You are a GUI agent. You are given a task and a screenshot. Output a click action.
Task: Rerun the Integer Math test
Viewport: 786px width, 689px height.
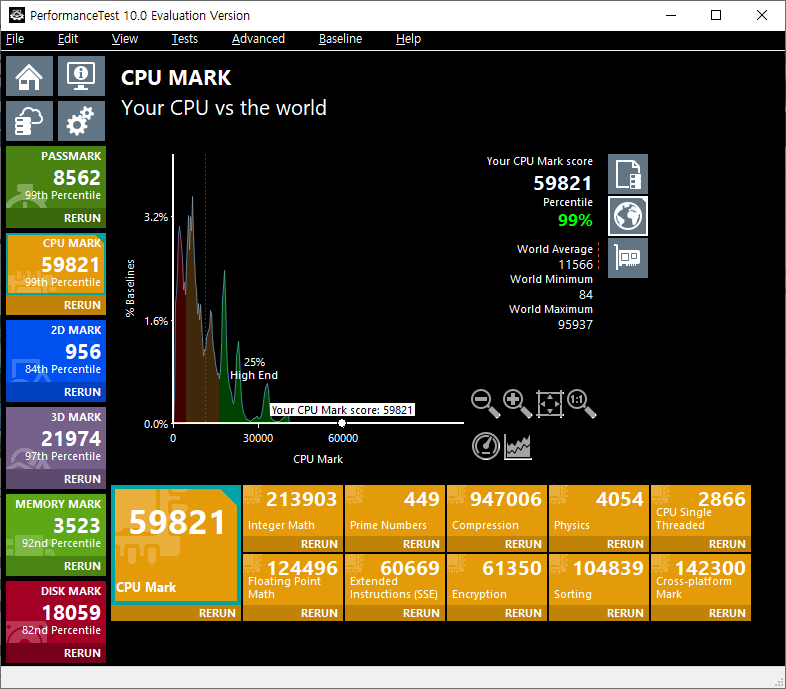tap(319, 544)
